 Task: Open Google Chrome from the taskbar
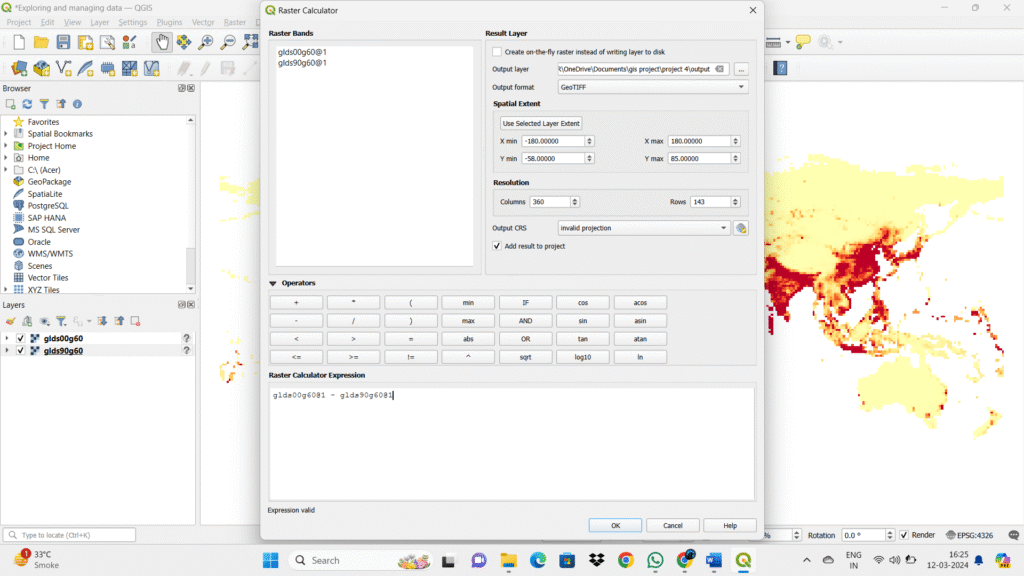pyautogui.click(x=626, y=560)
